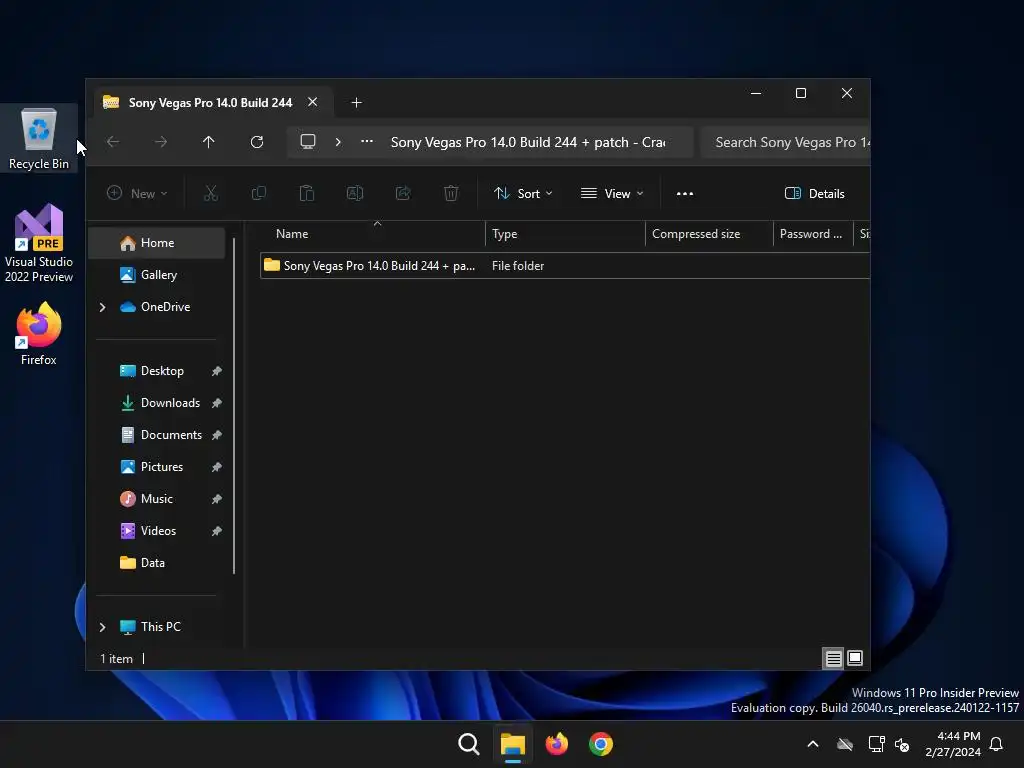Open the Data folder in sidebar
This screenshot has width=1024, height=768.
152,563
